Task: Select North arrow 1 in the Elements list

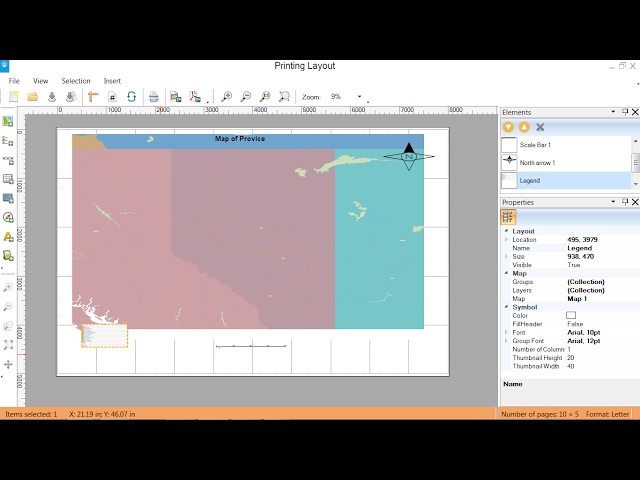Action: [x=566, y=162]
